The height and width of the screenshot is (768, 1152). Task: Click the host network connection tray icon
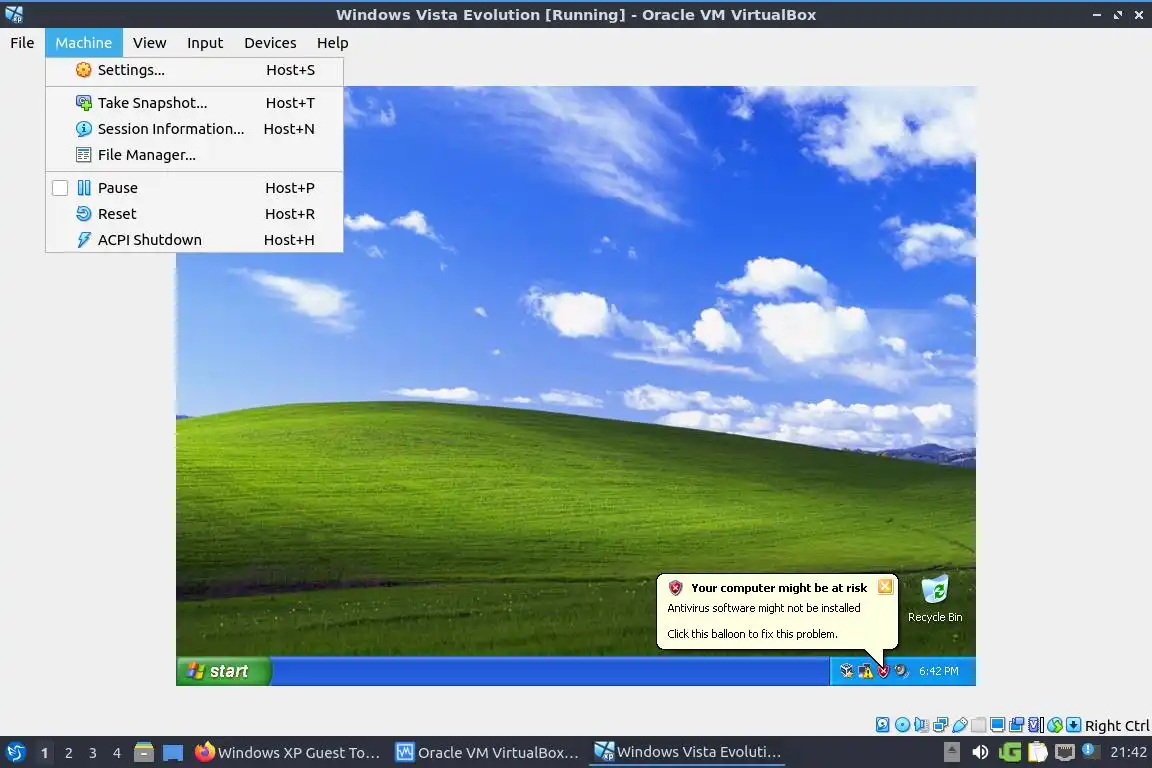click(1065, 752)
